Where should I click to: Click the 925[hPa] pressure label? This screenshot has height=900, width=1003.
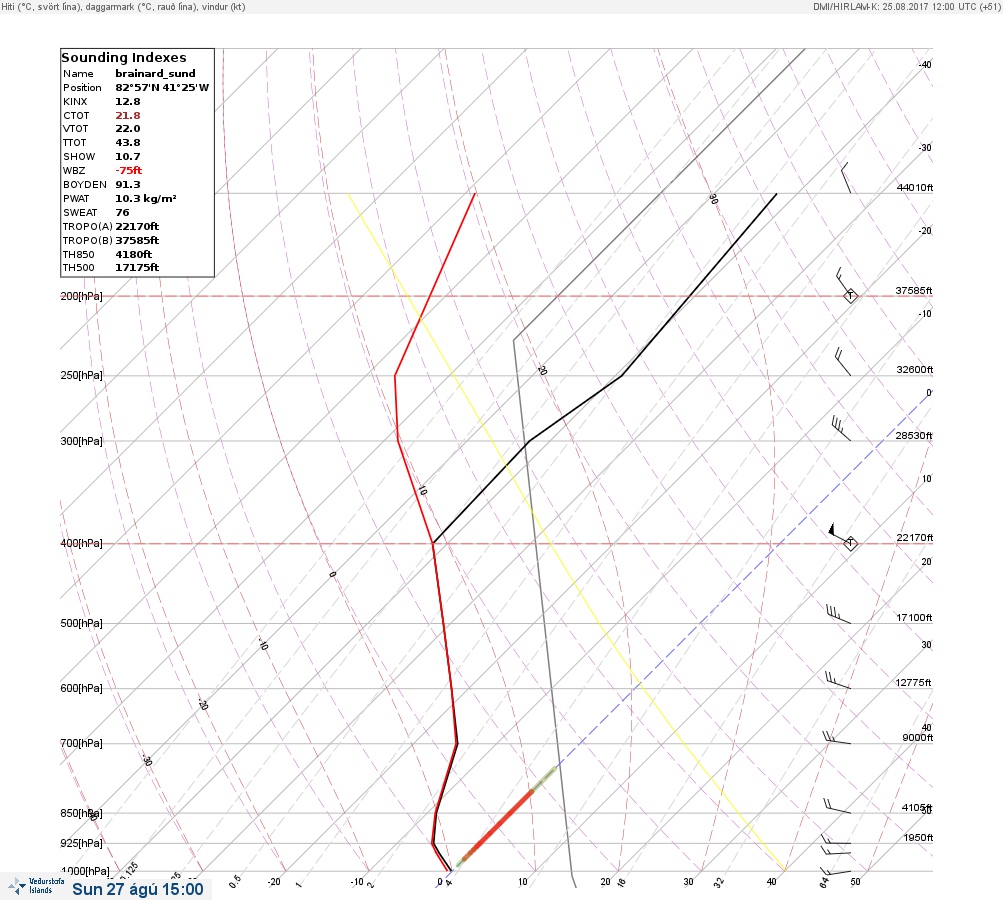coord(81,843)
